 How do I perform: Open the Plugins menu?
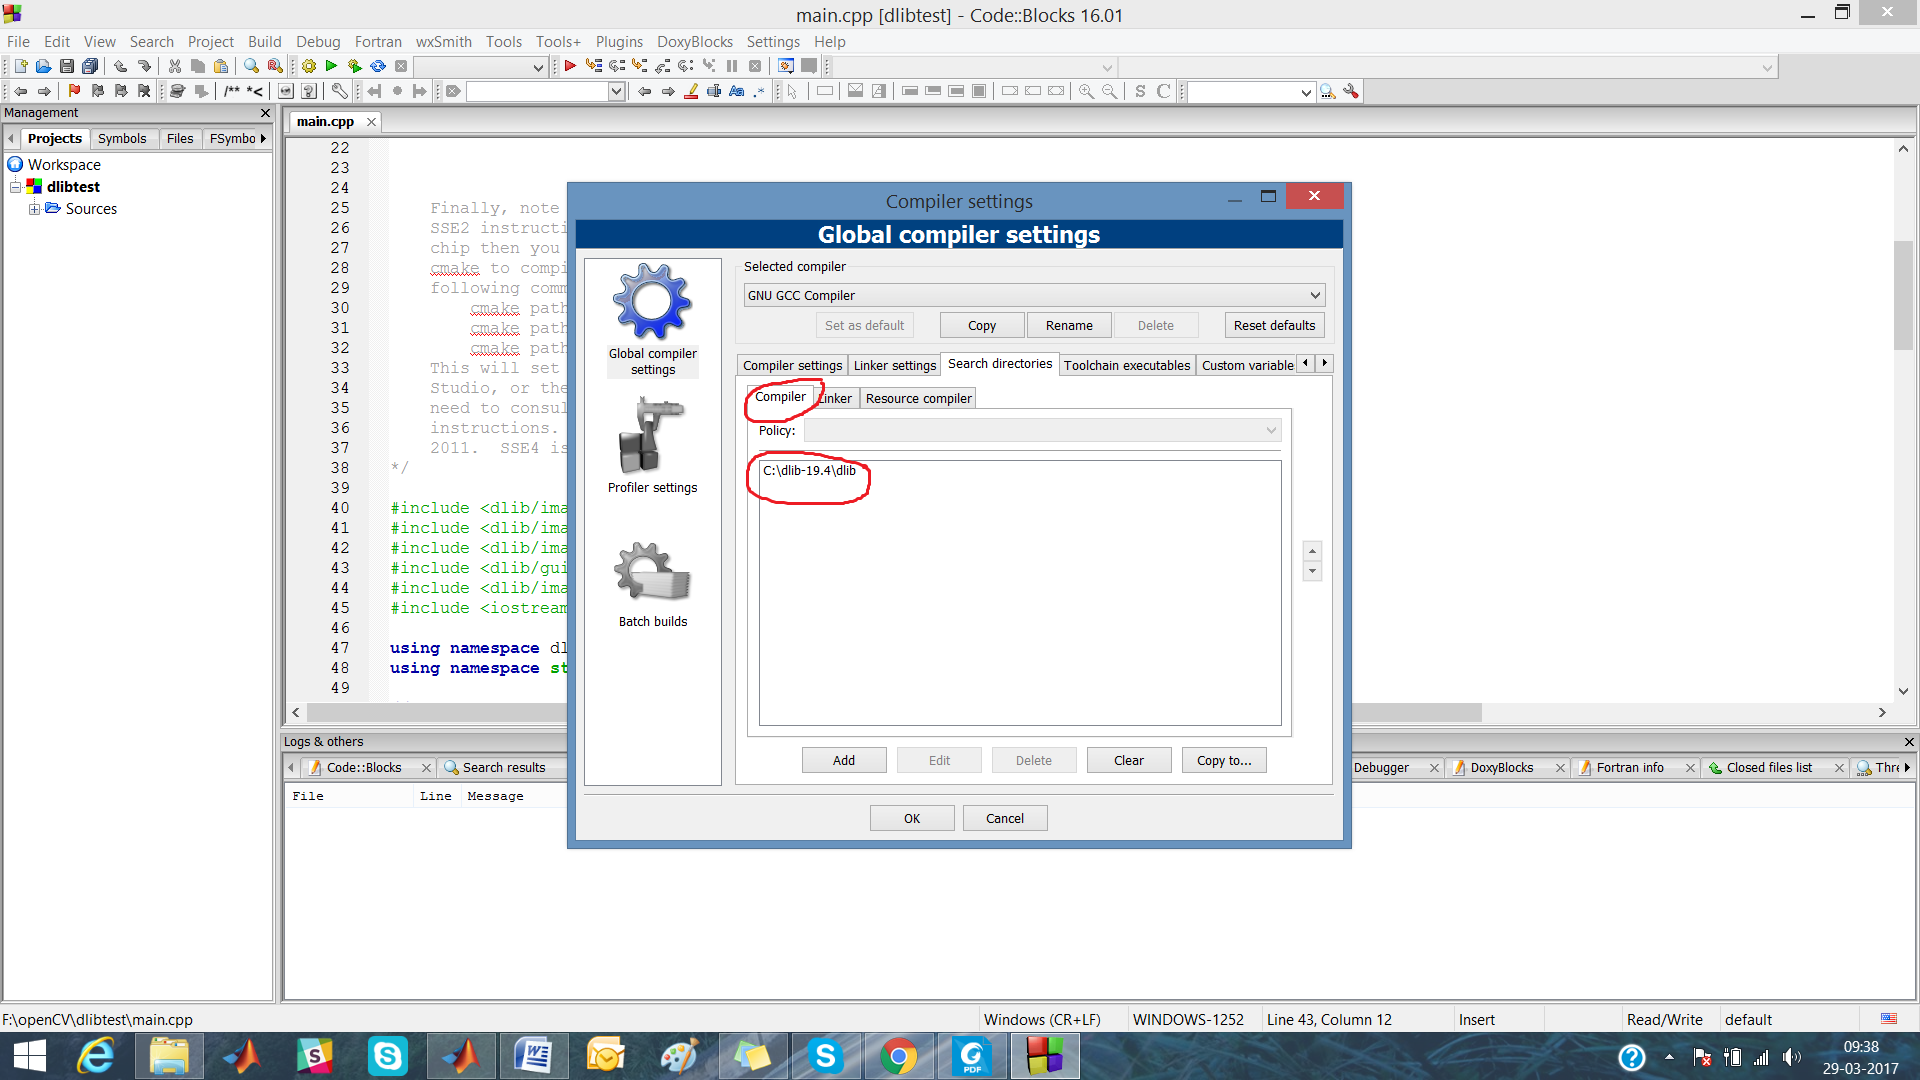coord(619,41)
